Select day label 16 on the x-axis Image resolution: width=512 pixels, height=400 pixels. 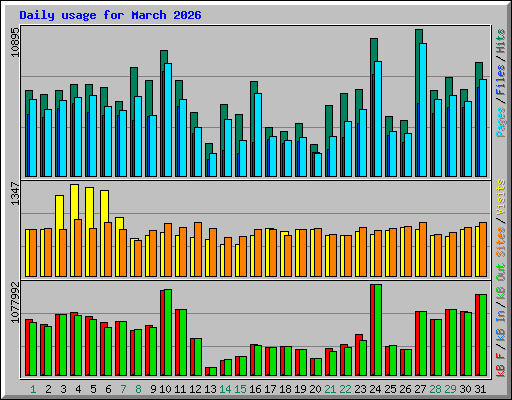click(255, 389)
